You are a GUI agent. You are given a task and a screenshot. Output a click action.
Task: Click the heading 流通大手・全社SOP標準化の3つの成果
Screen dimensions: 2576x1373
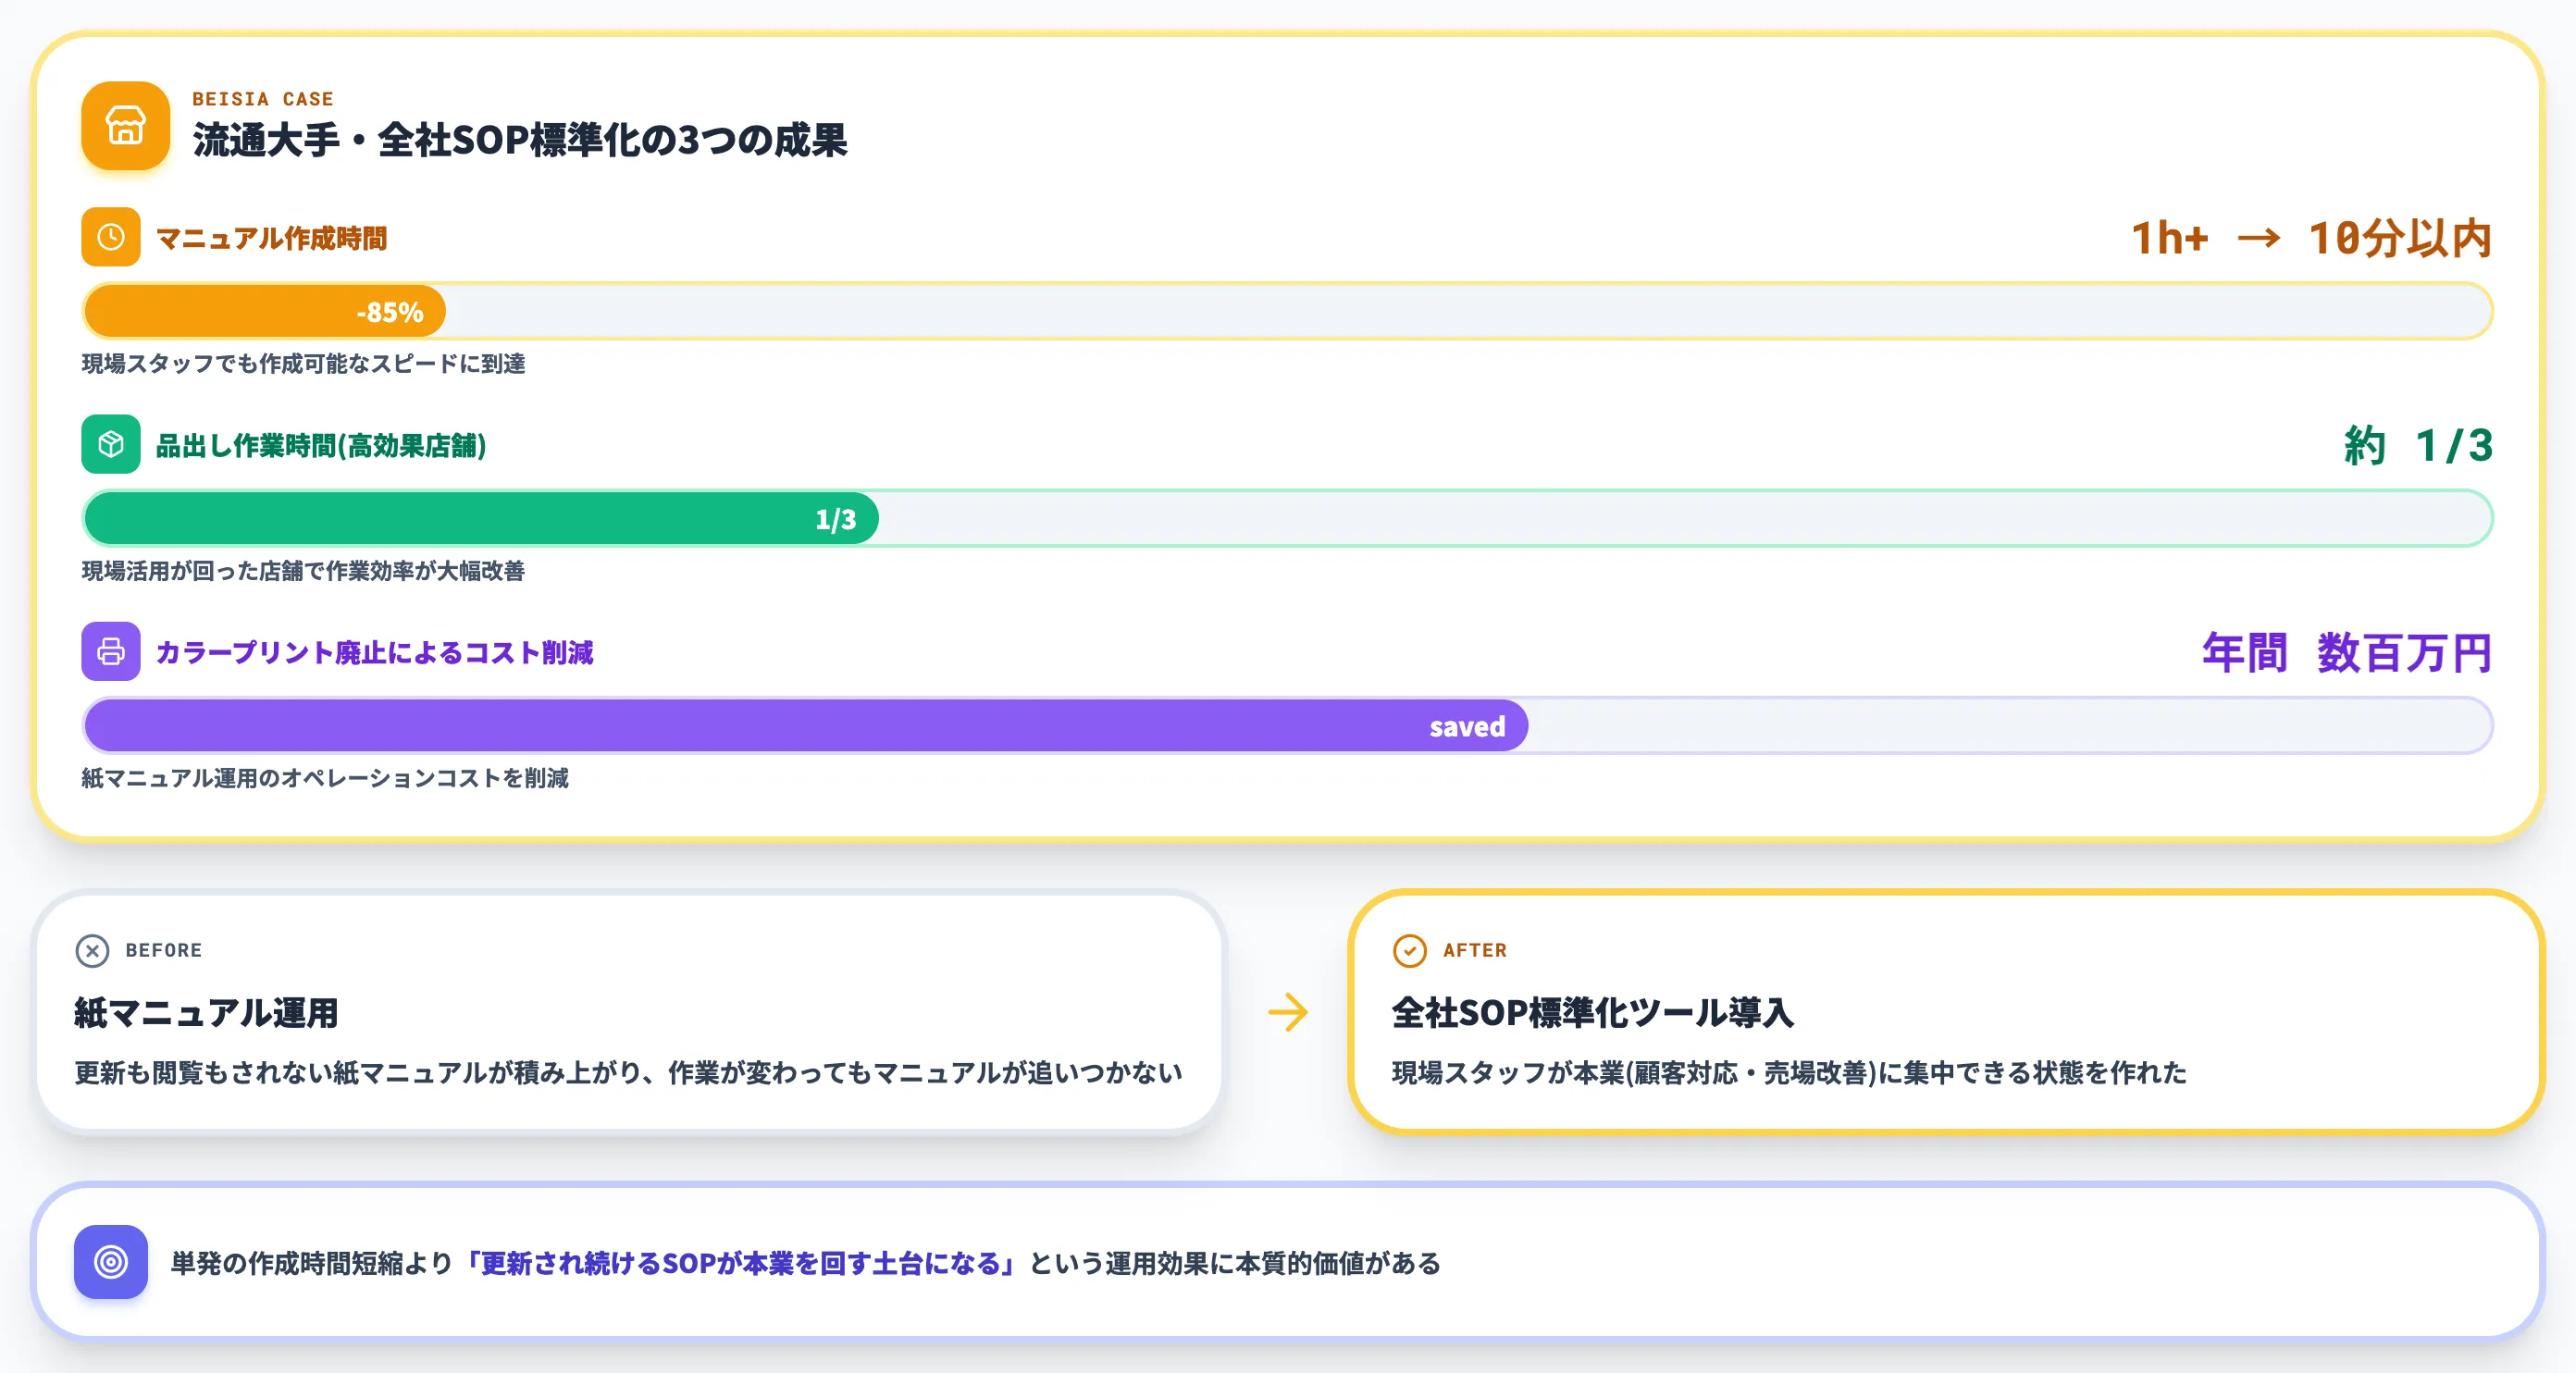click(520, 140)
